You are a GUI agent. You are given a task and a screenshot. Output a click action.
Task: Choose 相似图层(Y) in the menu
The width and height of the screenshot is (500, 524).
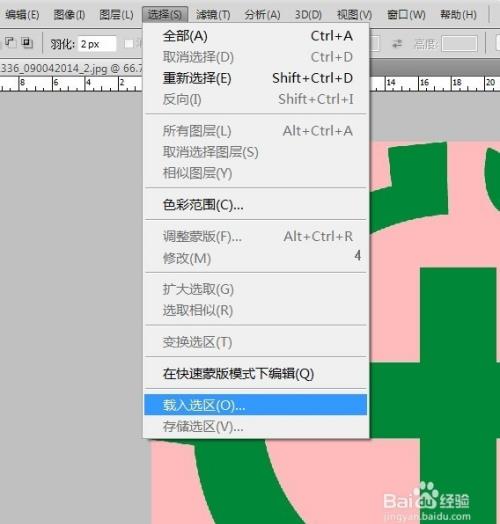pos(256,173)
